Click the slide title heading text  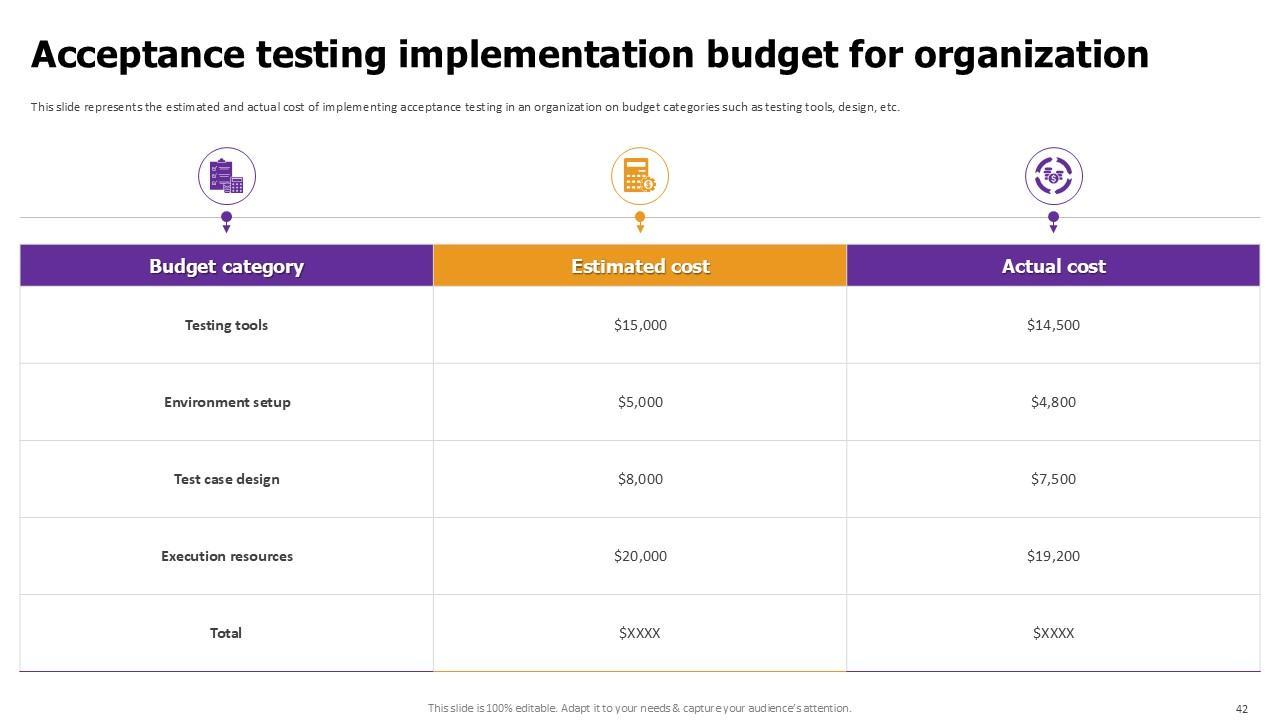point(590,55)
